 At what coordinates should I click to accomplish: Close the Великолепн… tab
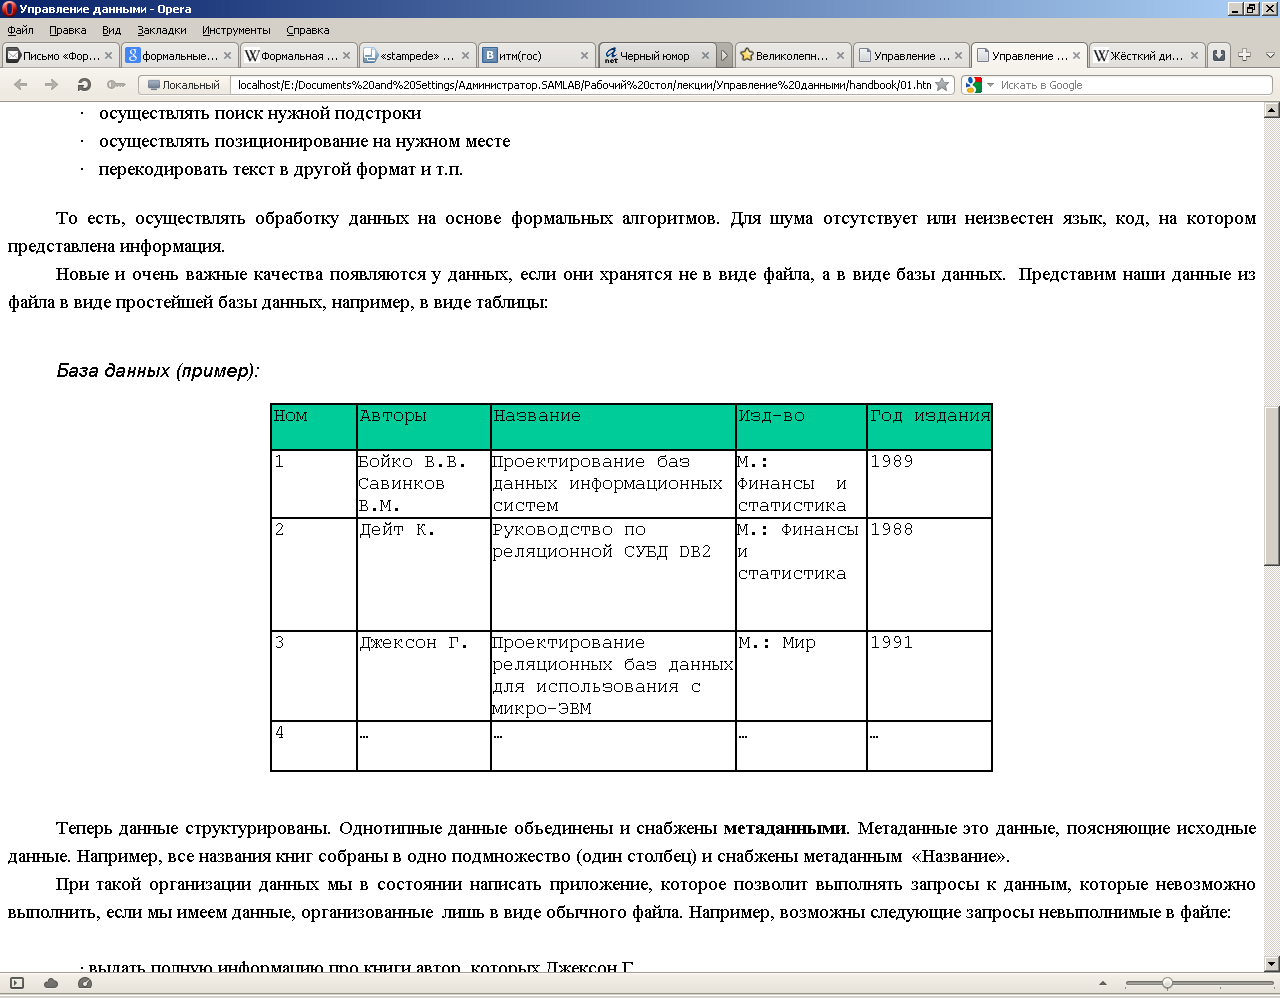(841, 56)
